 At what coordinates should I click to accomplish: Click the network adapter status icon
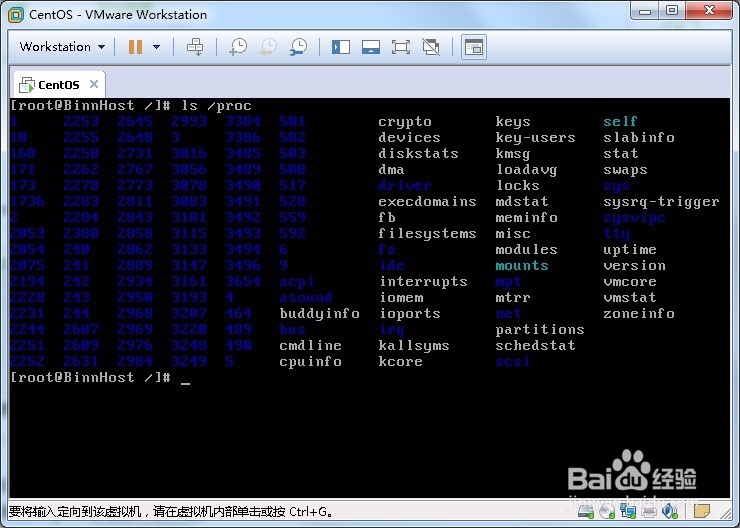[628, 511]
